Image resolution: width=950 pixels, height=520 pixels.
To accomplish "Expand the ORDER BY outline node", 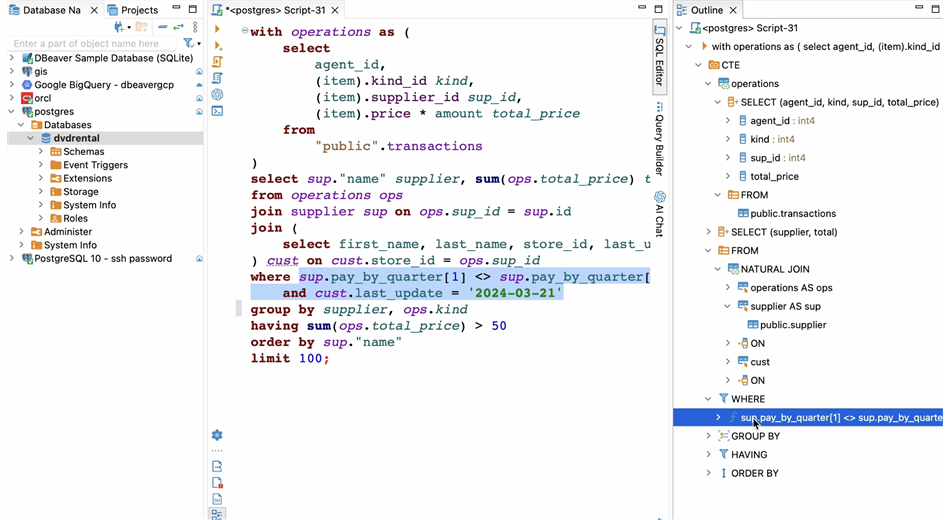I will 708,473.
